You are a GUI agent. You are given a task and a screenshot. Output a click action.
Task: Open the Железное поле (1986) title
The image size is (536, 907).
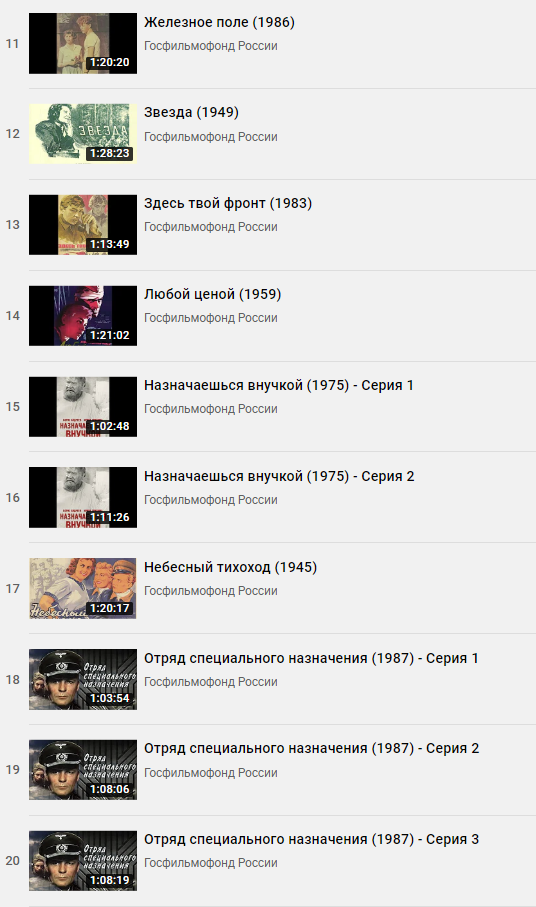click(219, 22)
